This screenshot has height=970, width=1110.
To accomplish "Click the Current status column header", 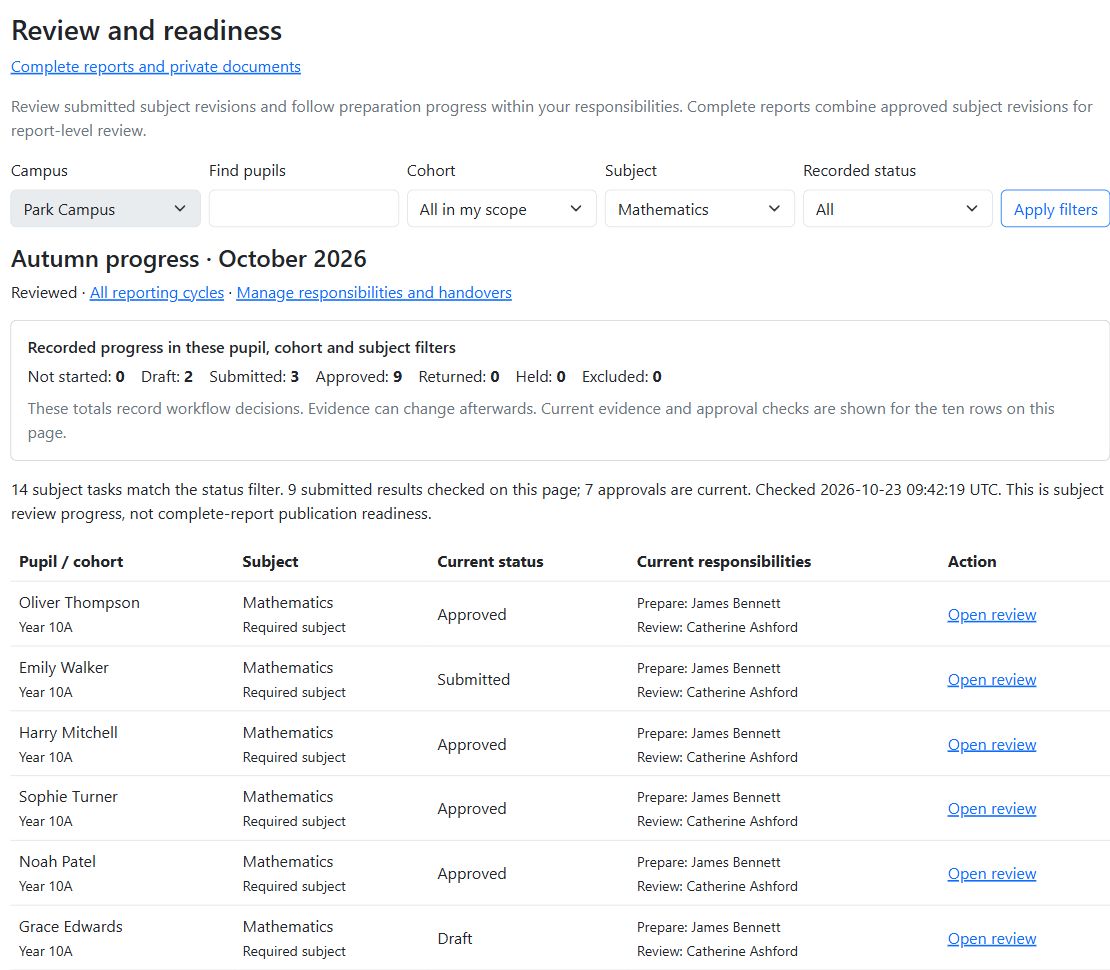I will pos(491,561).
